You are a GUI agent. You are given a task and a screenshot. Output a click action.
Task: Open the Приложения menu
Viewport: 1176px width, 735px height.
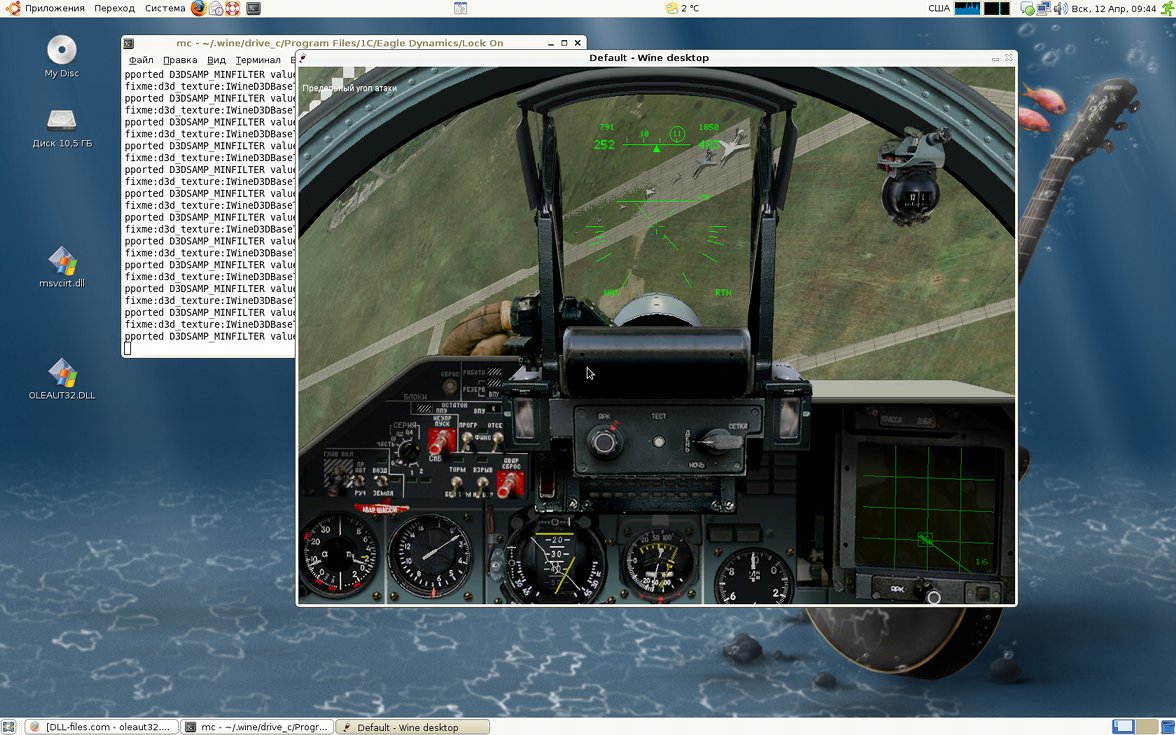54,8
